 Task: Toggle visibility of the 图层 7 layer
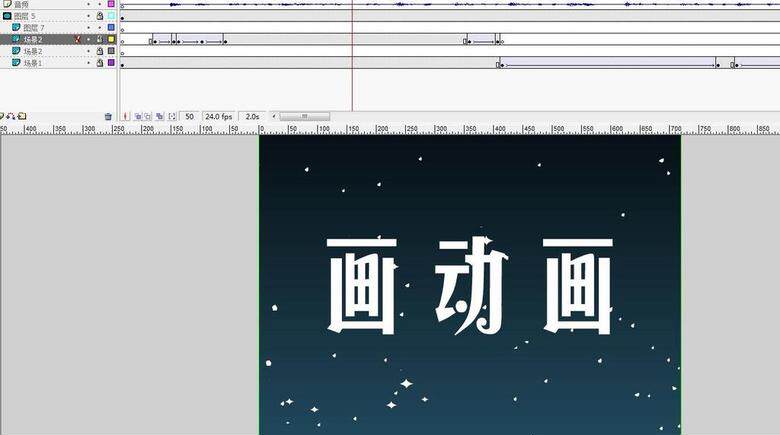[89, 28]
